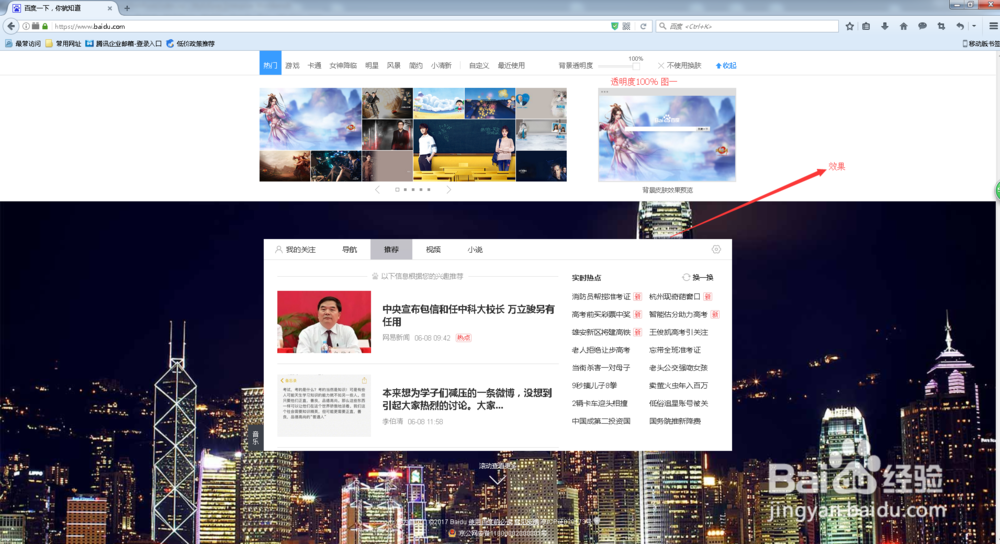Choose the white kitten skin thumbnail
This screenshot has height=544, width=1000.
coord(541,103)
